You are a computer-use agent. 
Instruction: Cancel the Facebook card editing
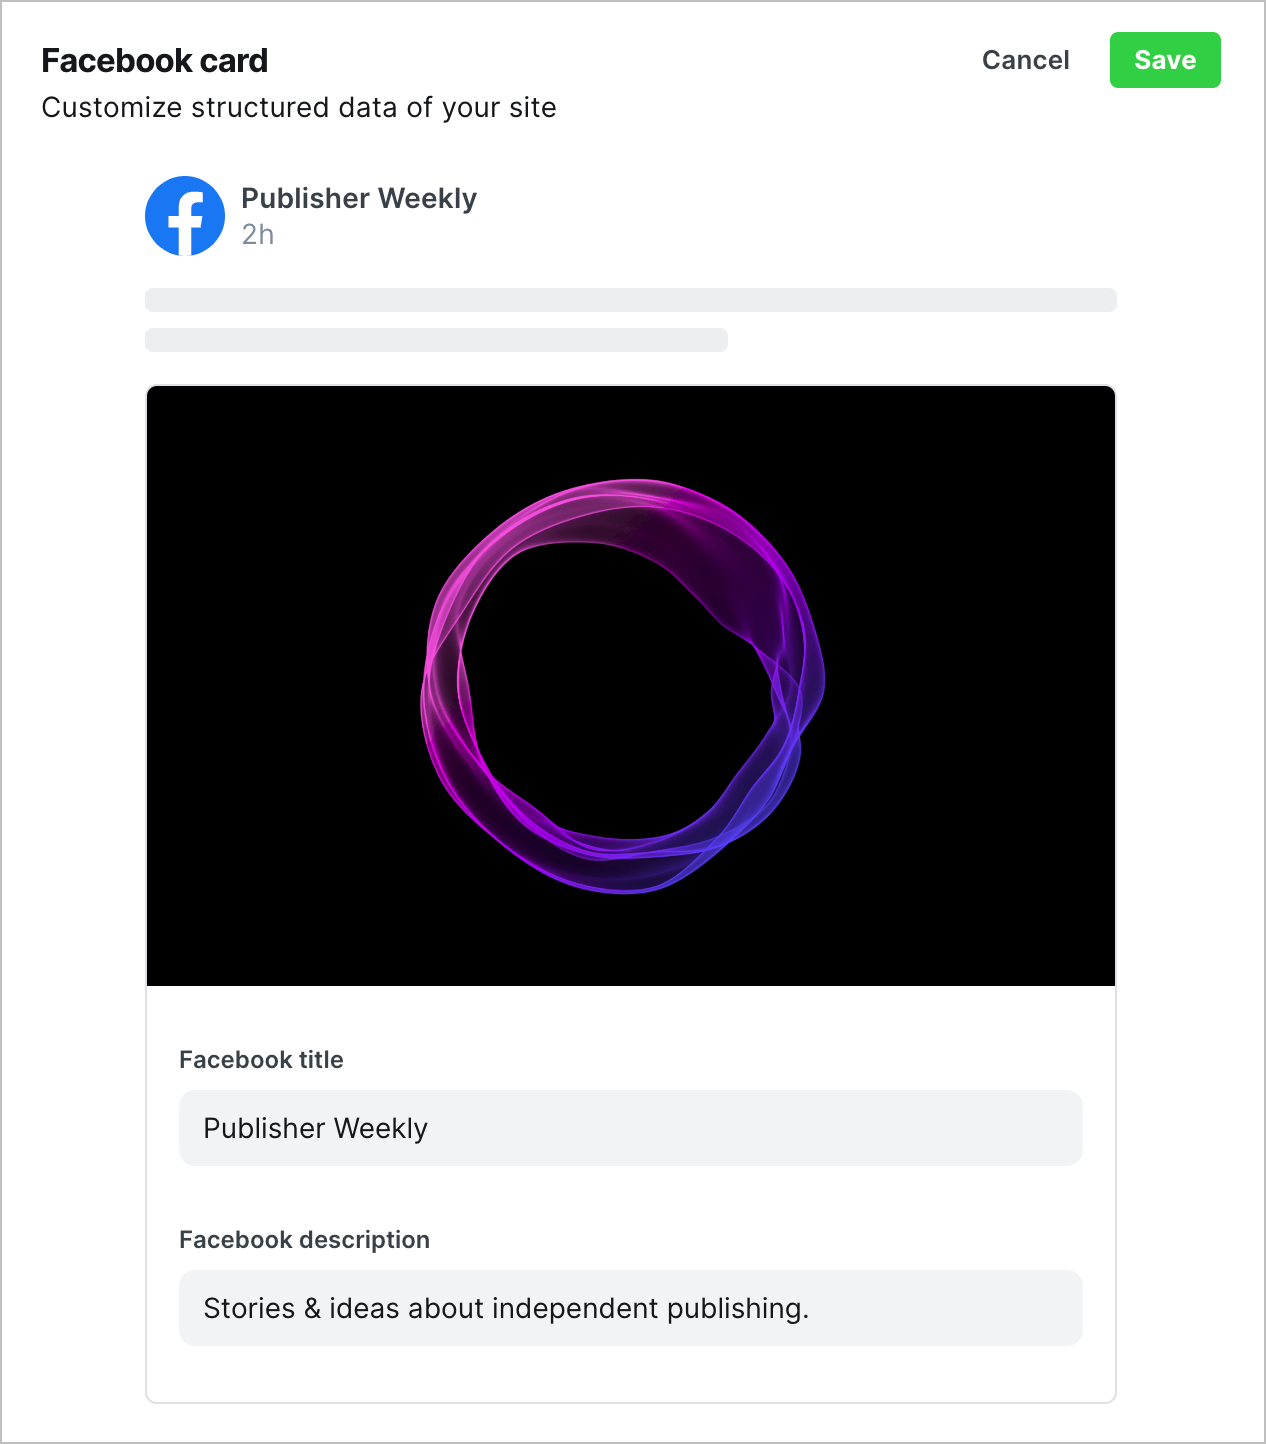pos(1025,60)
